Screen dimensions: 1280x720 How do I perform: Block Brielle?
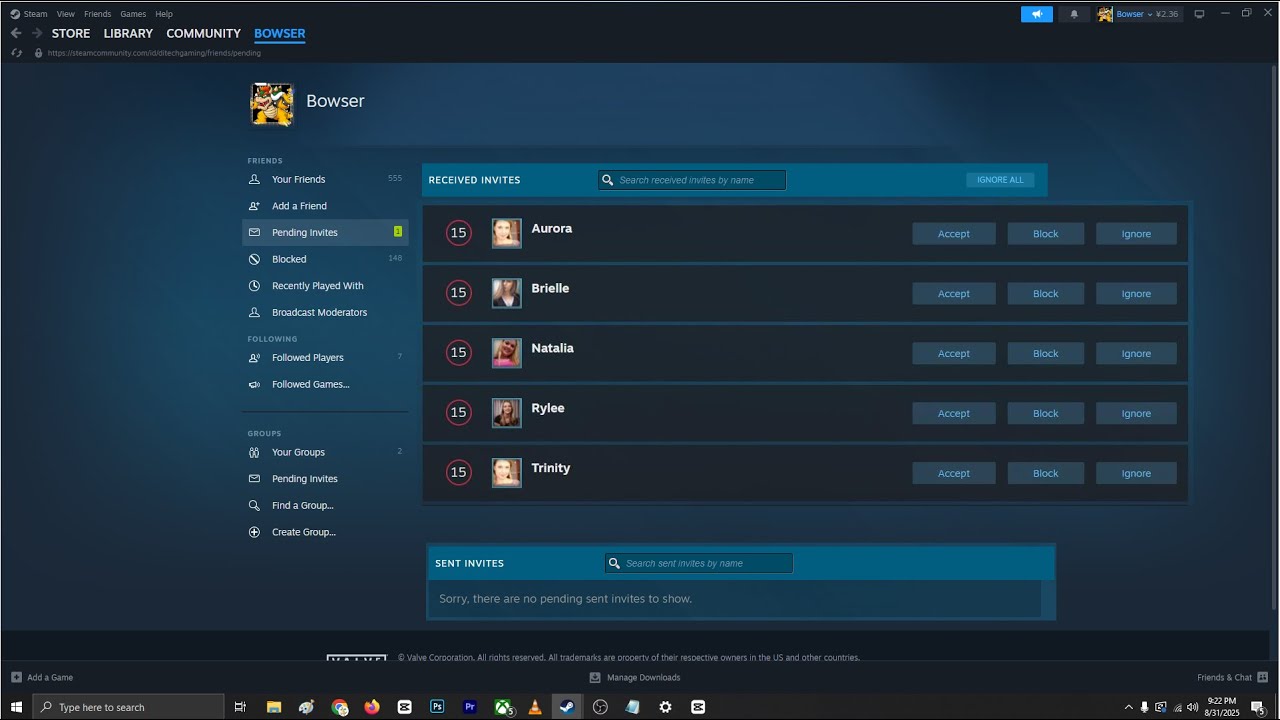(x=1046, y=294)
